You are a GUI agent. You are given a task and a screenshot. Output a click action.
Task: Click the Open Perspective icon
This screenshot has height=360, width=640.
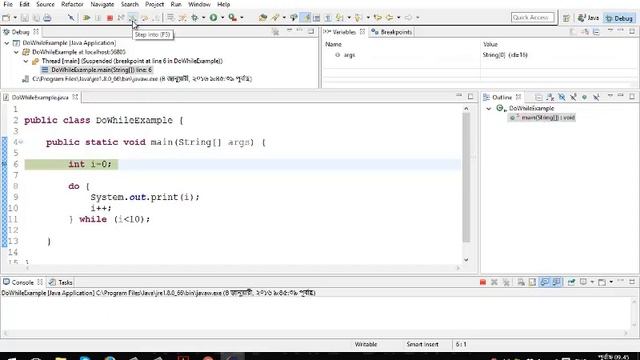pyautogui.click(x=566, y=18)
